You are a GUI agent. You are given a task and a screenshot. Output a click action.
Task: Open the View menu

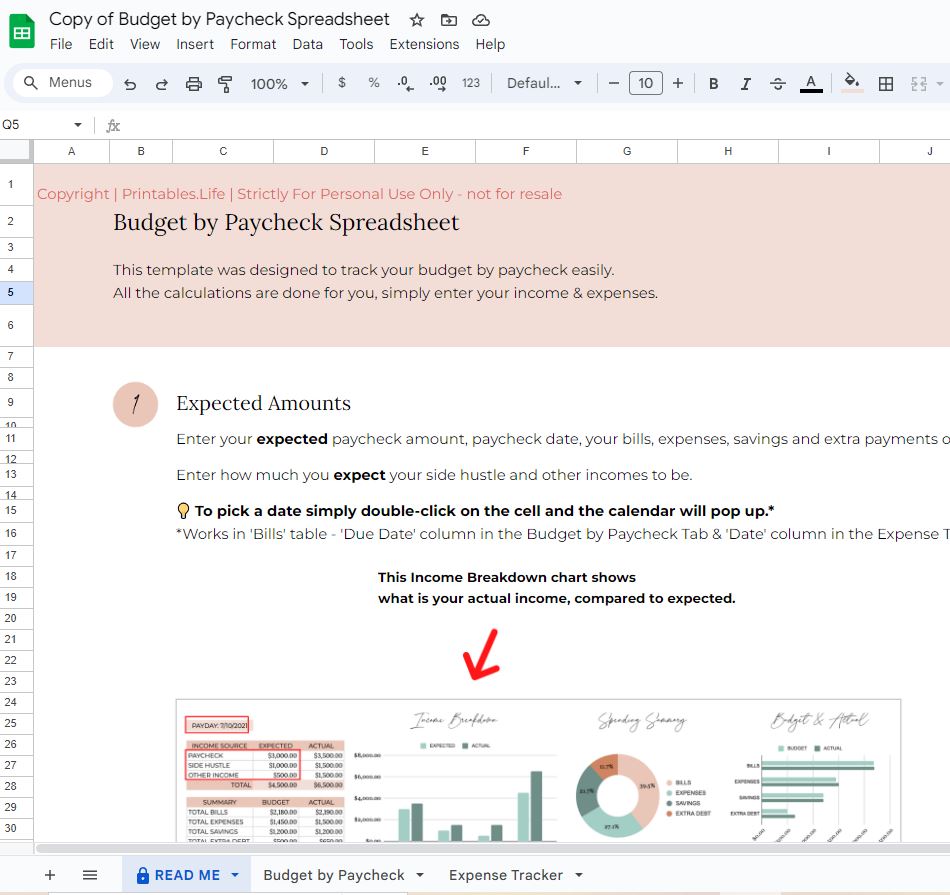coord(145,44)
